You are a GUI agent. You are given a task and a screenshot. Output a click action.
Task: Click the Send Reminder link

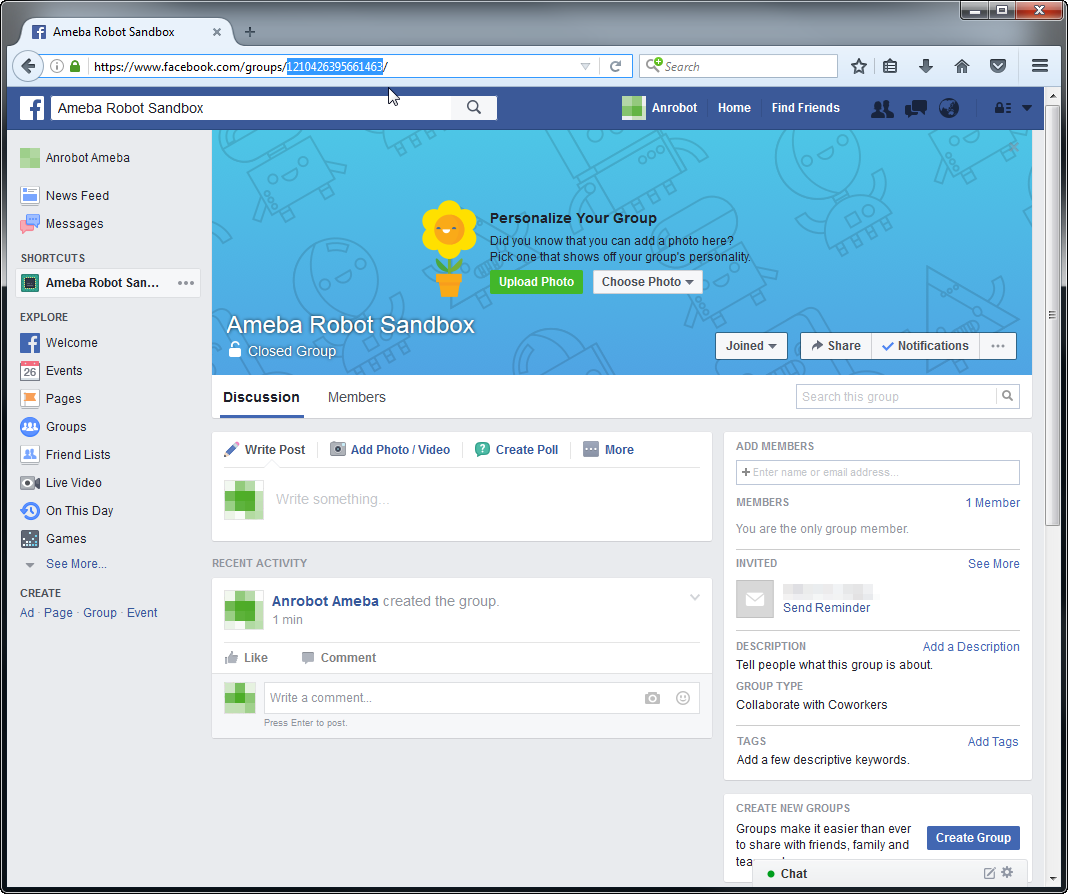826,607
